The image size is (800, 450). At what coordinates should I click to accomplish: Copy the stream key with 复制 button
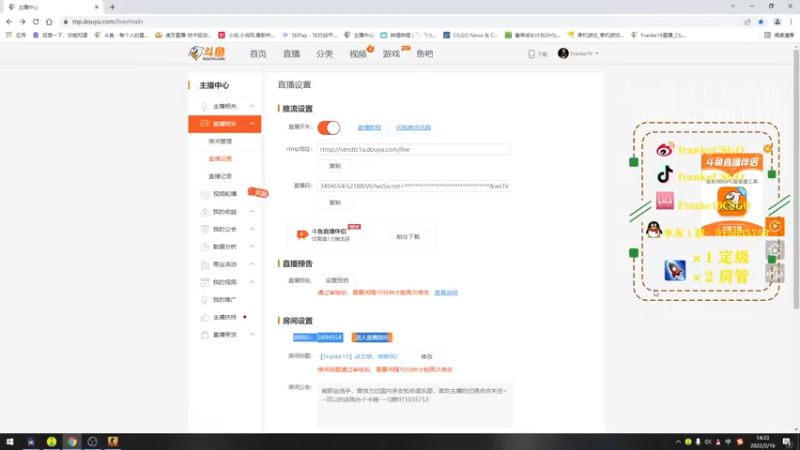[x=335, y=203]
